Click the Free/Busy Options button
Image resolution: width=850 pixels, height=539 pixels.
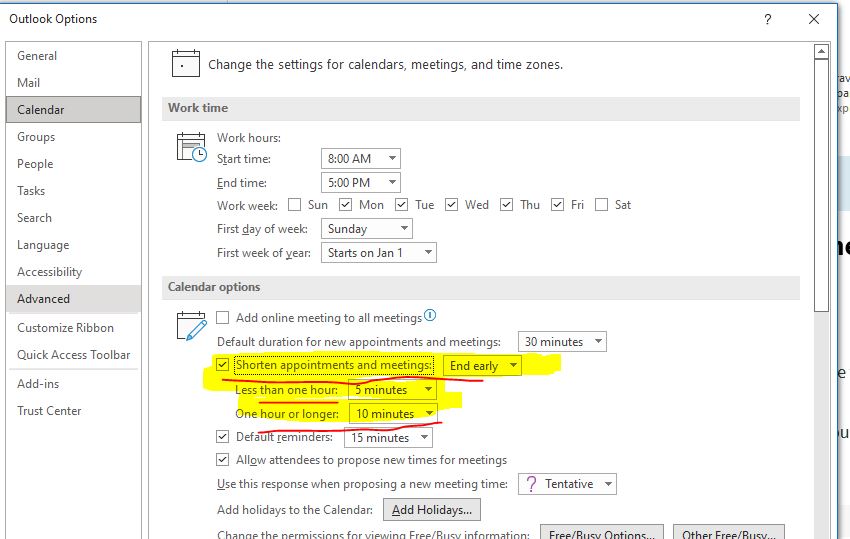pyautogui.click(x=602, y=534)
